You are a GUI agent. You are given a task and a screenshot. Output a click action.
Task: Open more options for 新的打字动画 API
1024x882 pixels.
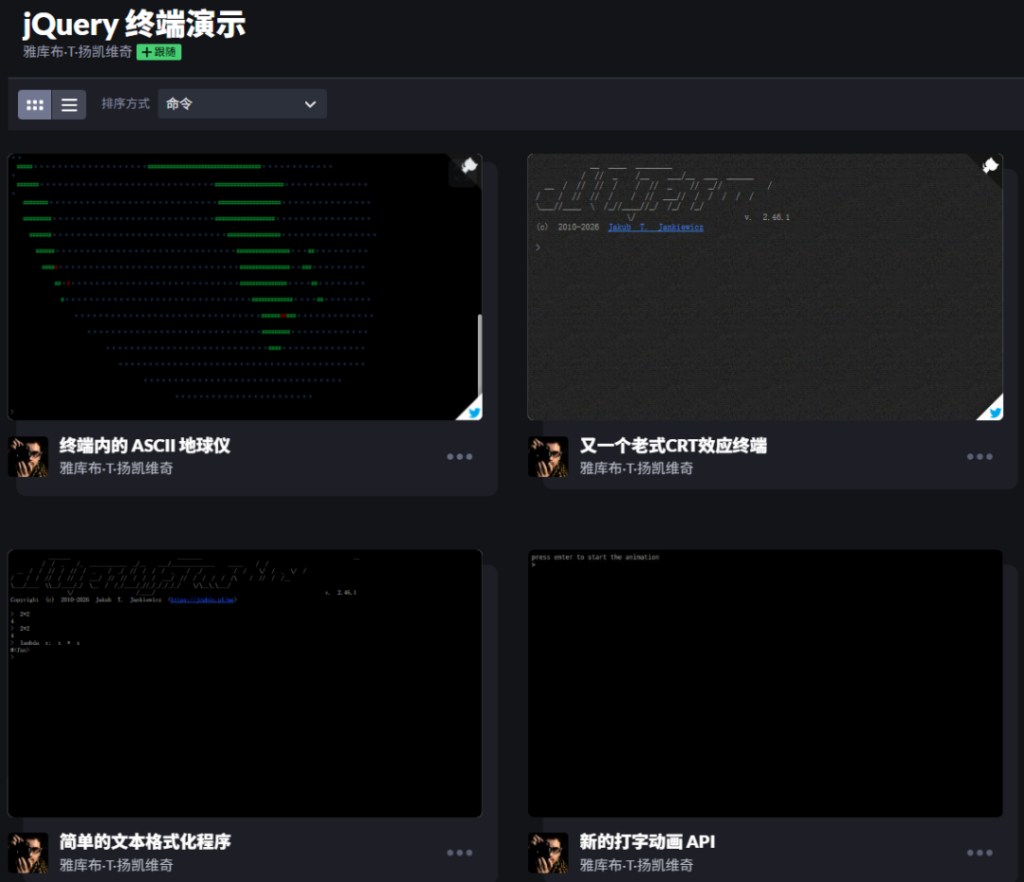click(x=980, y=853)
